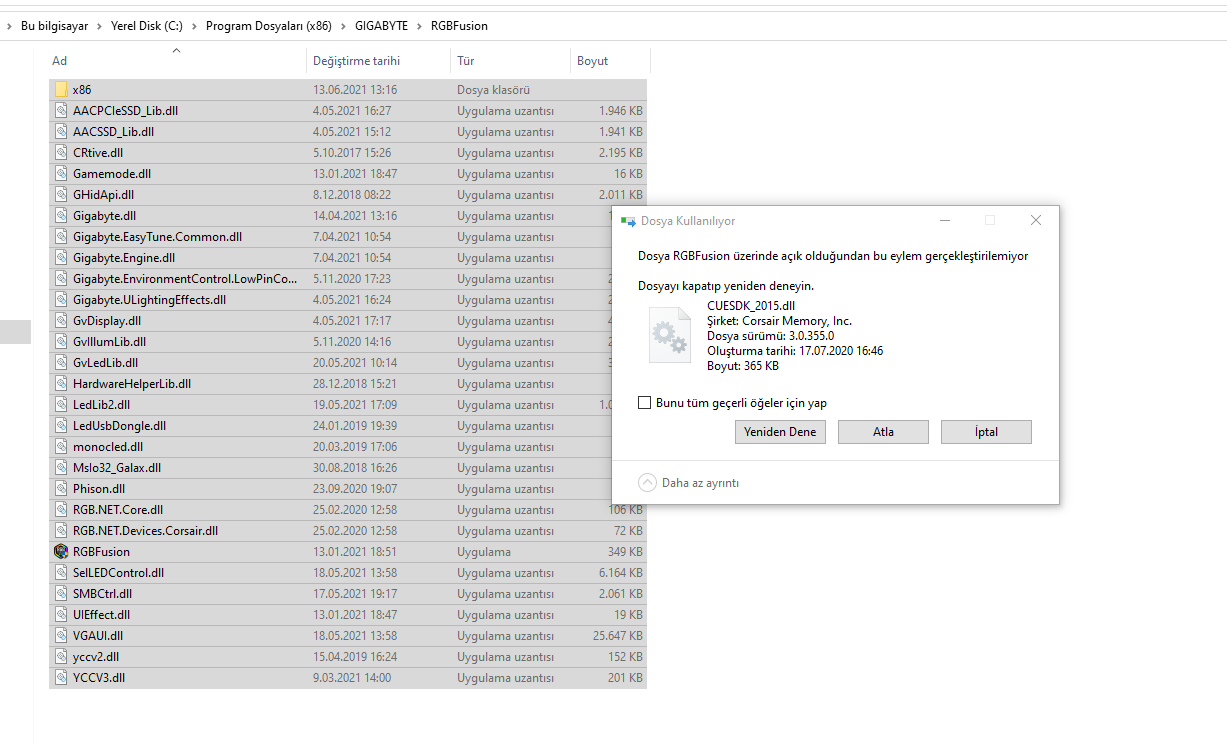Click the 'İptal' button
Image resolution: width=1227 pixels, height=744 pixels.
pos(986,432)
